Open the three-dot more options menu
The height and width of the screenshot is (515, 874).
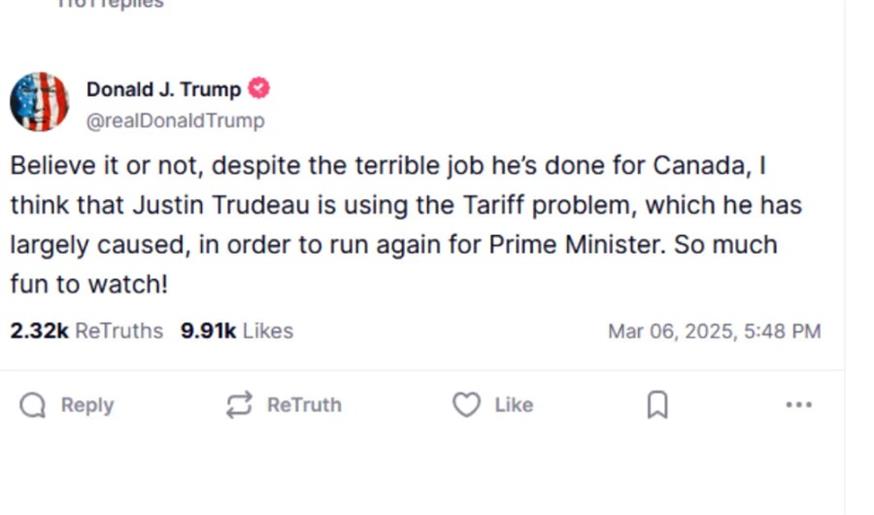click(x=798, y=405)
